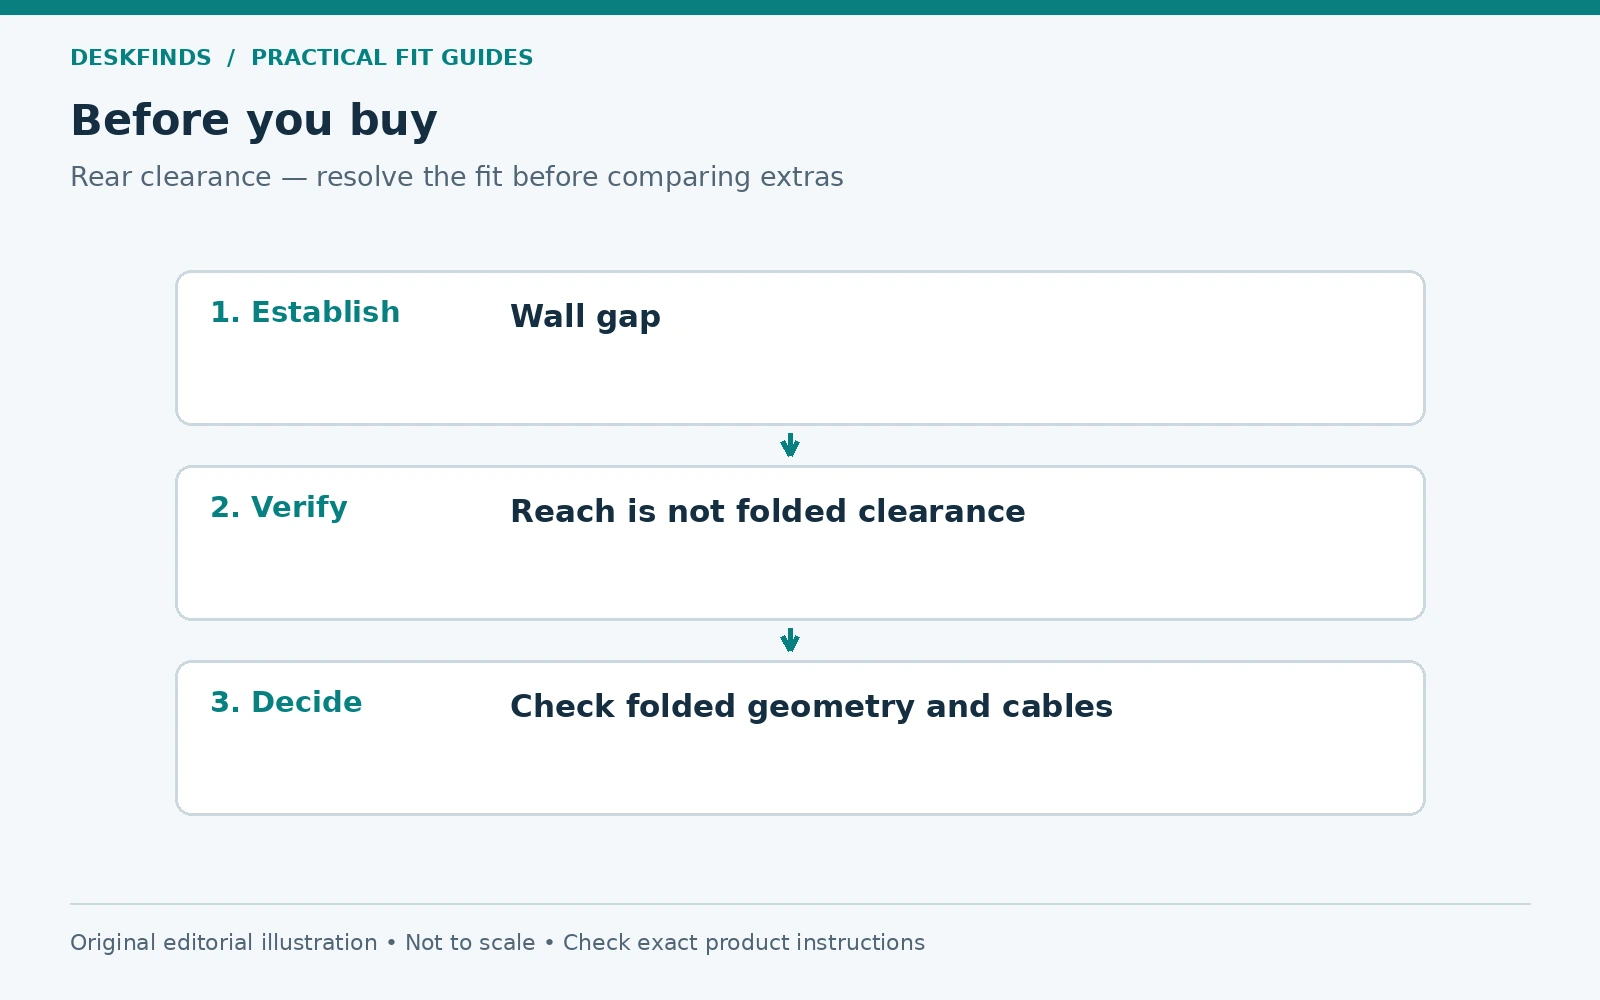Select 'Check folded geometry and cables' text
The width and height of the screenshot is (1600, 1000).
[811, 707]
